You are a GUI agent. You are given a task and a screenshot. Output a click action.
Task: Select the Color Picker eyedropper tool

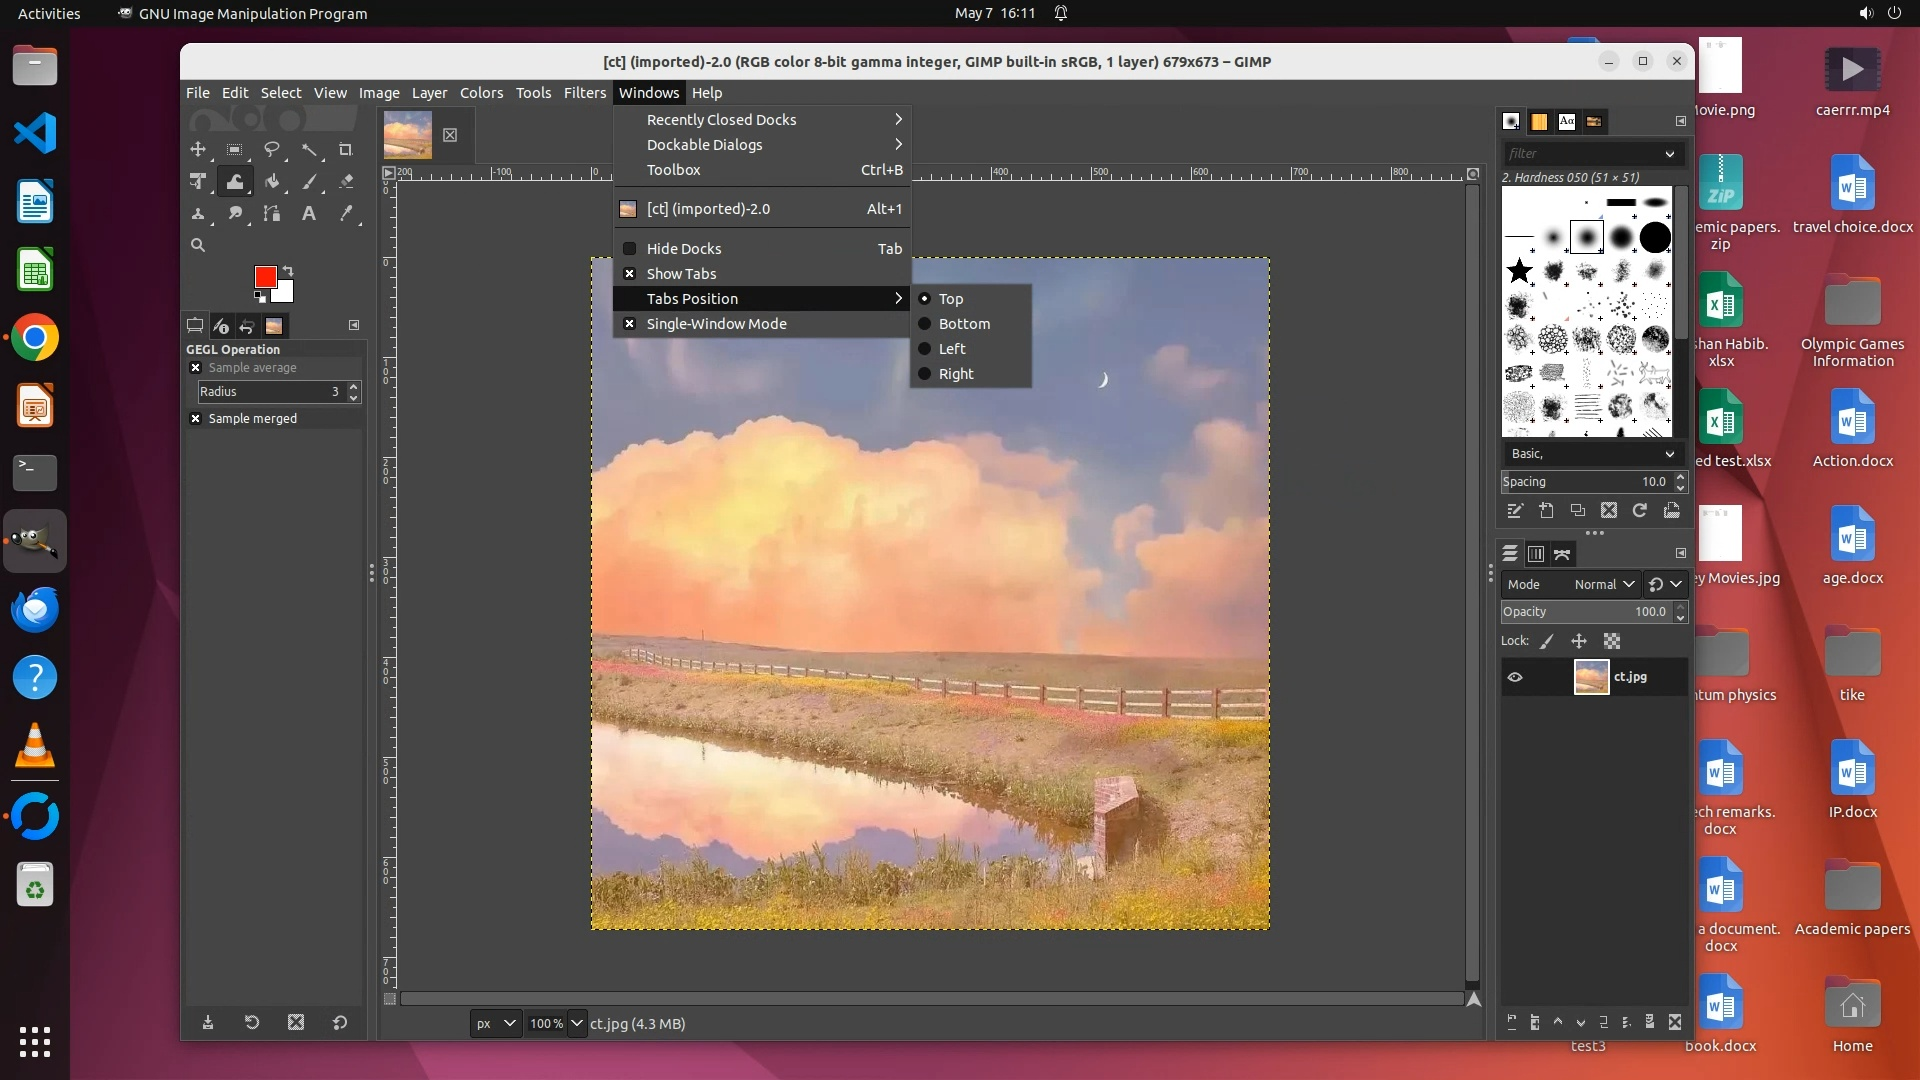click(x=346, y=214)
